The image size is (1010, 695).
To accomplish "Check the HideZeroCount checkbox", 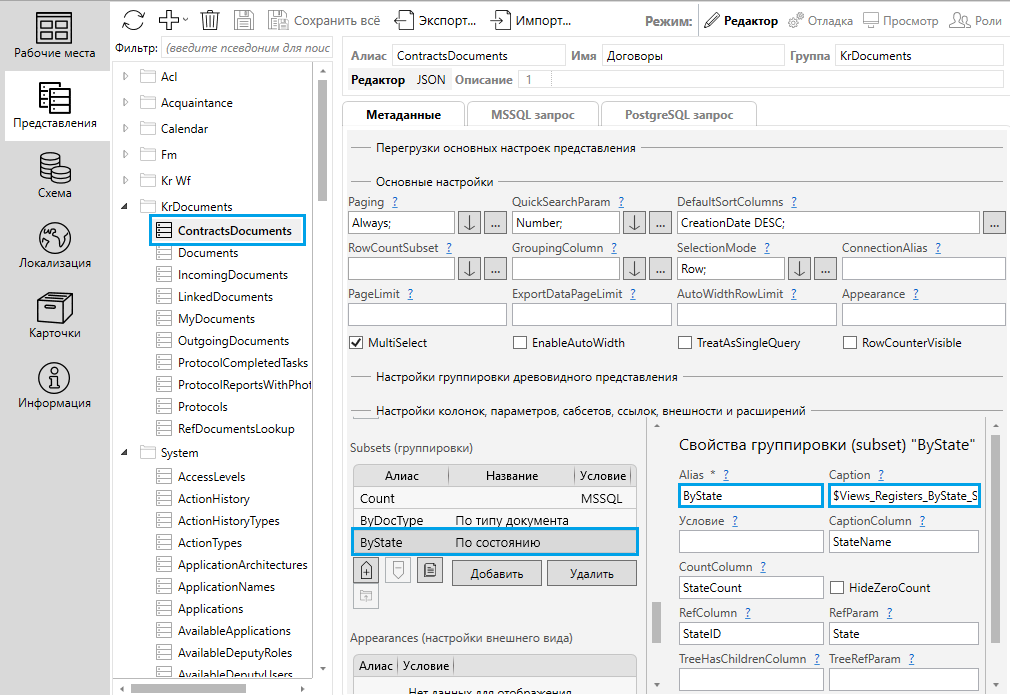I will (x=837, y=588).
